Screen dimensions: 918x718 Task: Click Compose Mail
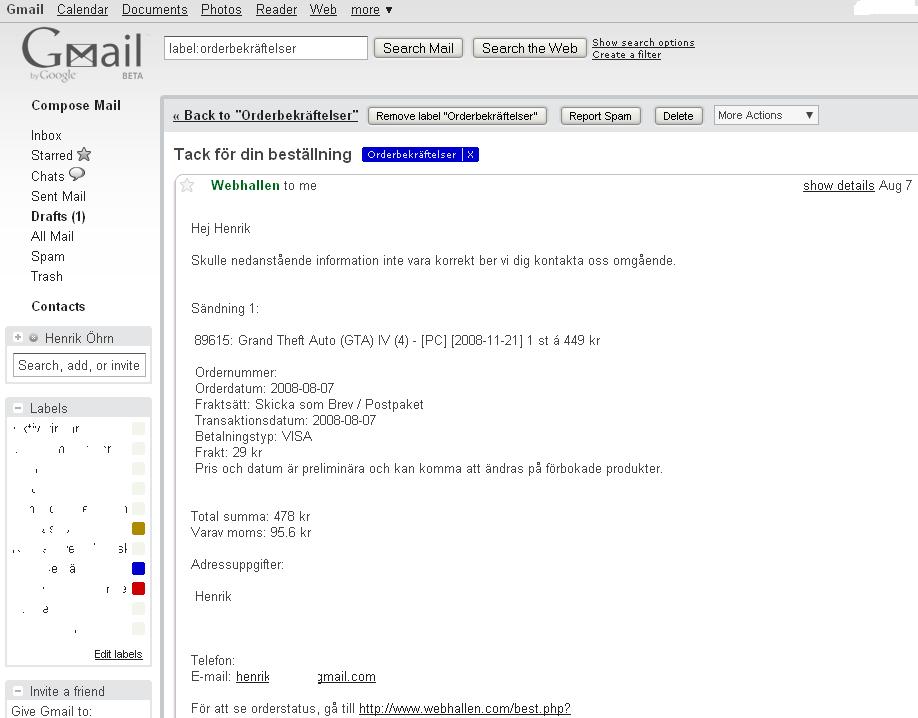click(x=76, y=105)
